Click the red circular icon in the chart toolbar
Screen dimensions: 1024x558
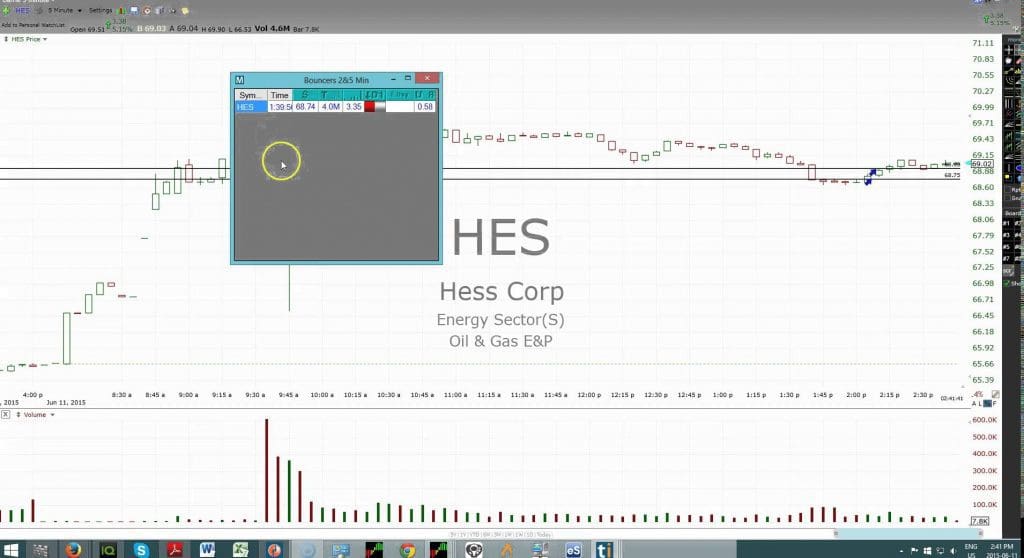pyautogui.click(x=147, y=11)
